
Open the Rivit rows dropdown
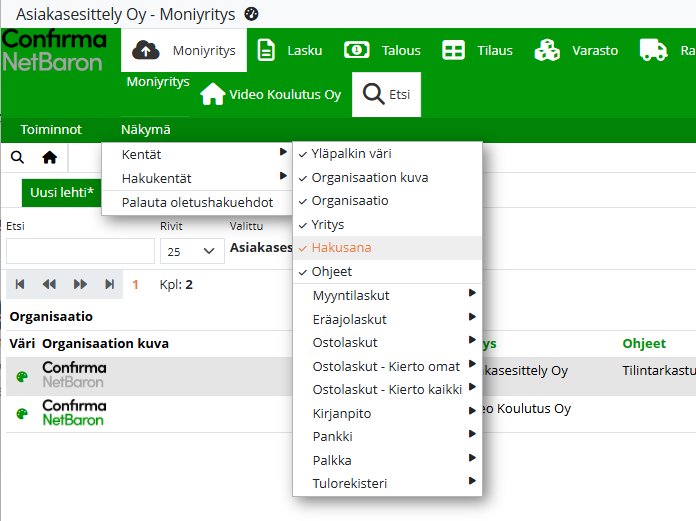[x=191, y=250]
